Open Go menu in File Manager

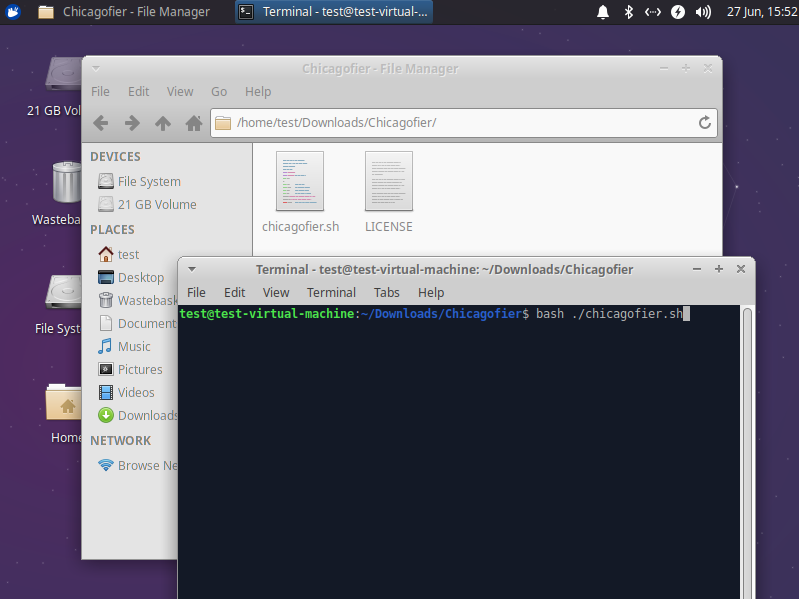(219, 92)
